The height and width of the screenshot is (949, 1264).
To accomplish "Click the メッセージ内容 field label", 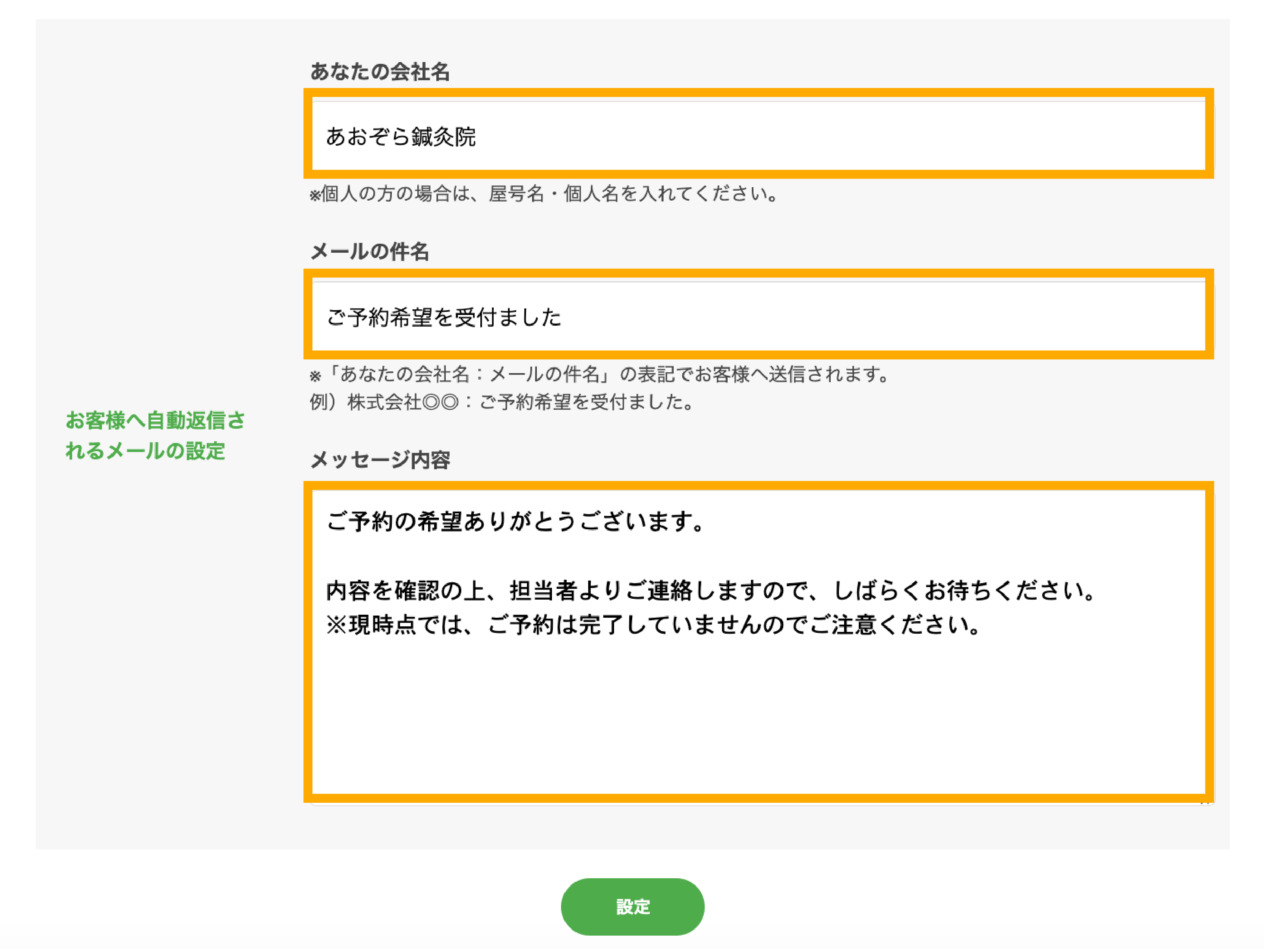I will 380,460.
